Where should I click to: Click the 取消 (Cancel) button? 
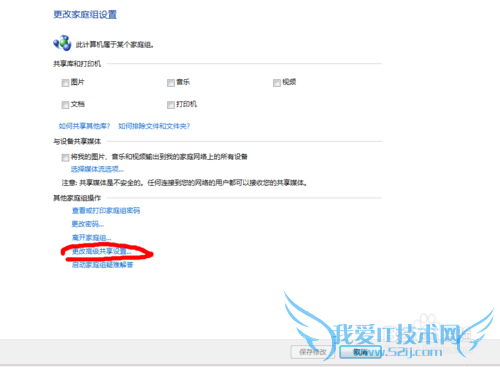point(360,352)
